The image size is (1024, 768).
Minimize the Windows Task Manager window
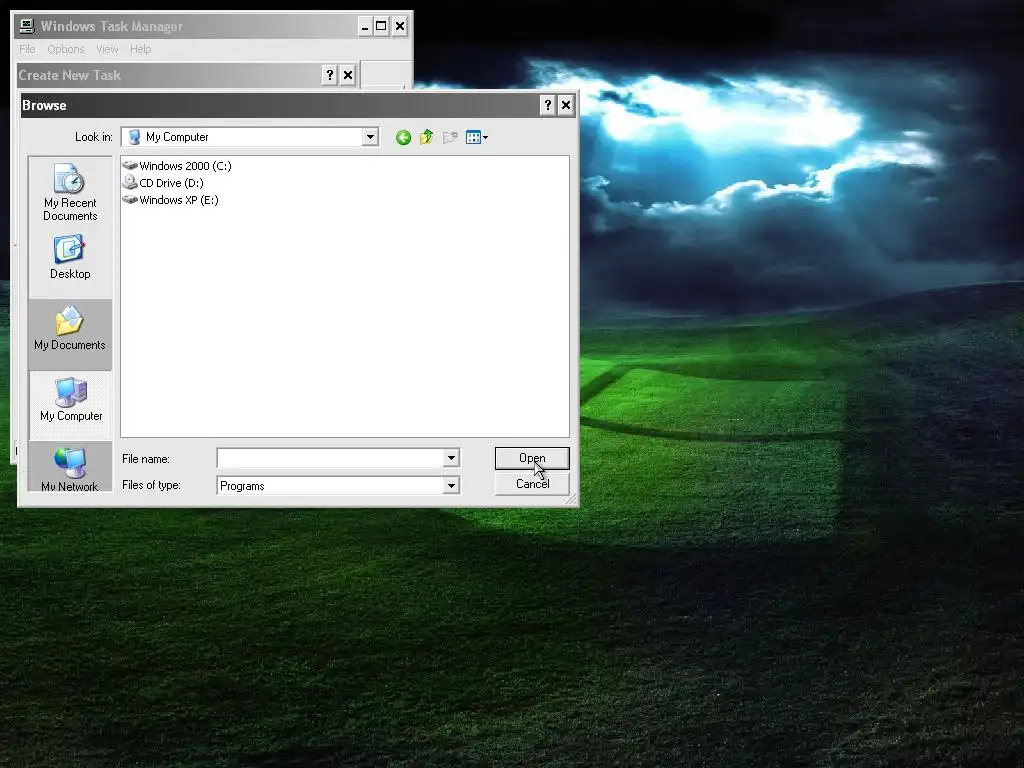[x=365, y=27]
